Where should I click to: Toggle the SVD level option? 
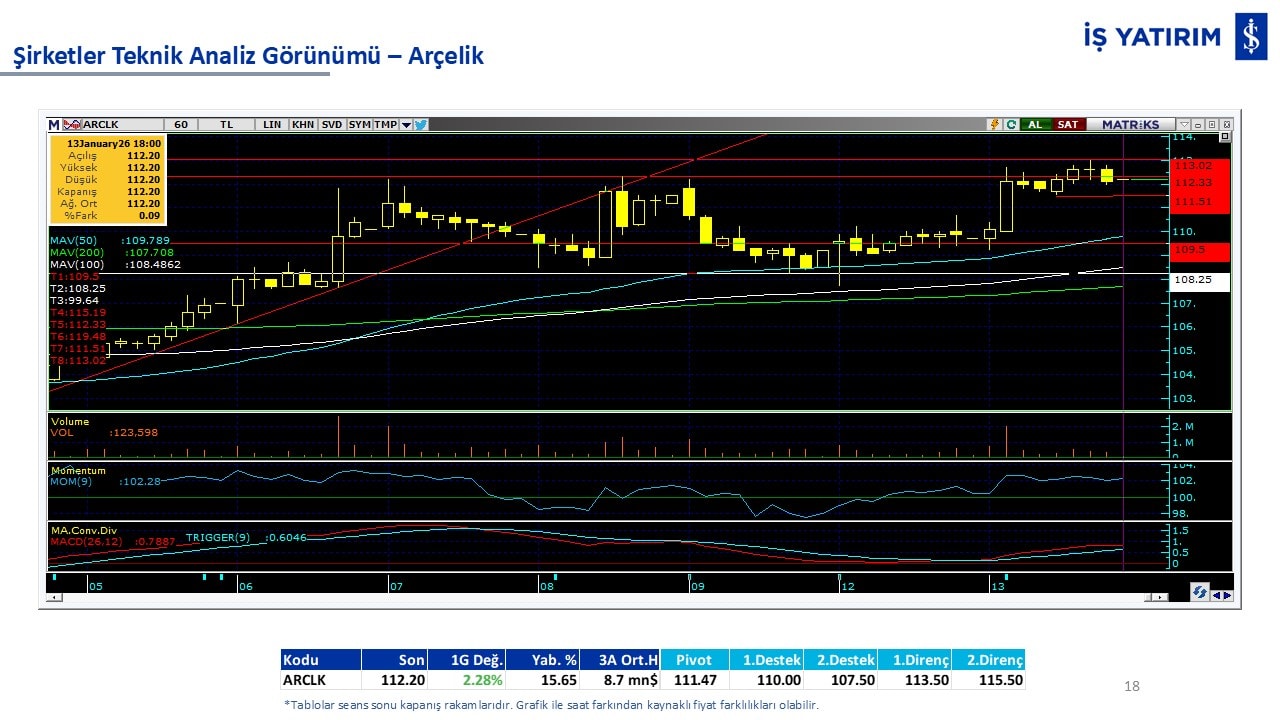tap(332, 125)
